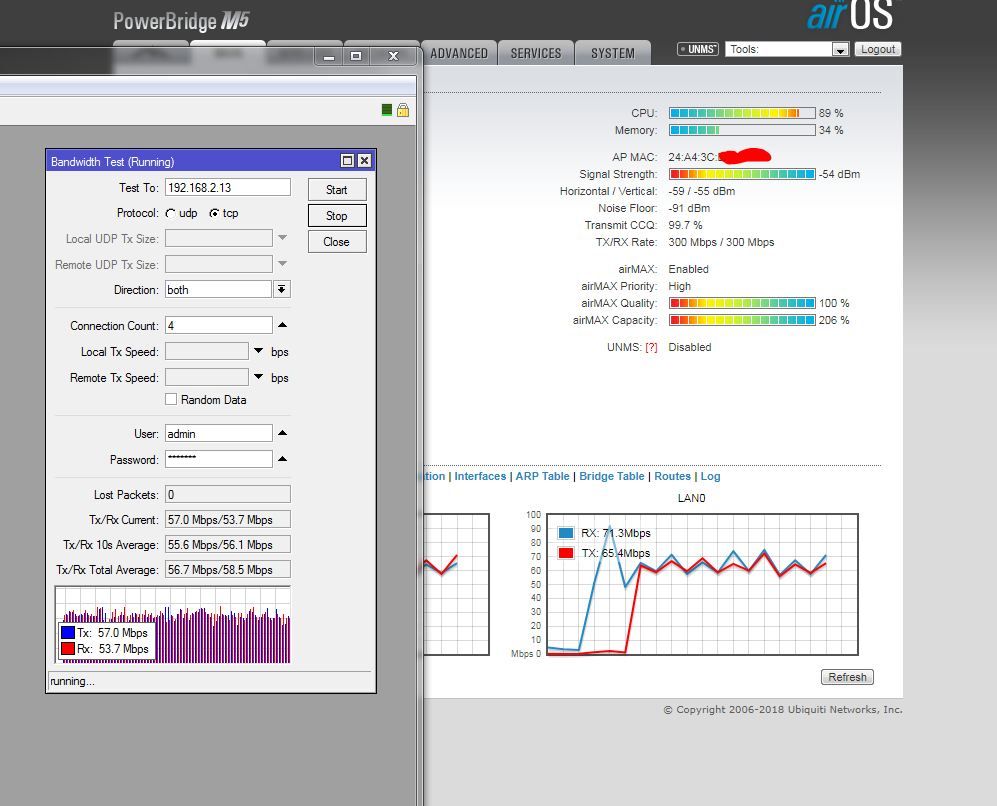The image size is (997, 806).
Task: Click the "-59 / -55 dBm" value
Action: (701, 191)
